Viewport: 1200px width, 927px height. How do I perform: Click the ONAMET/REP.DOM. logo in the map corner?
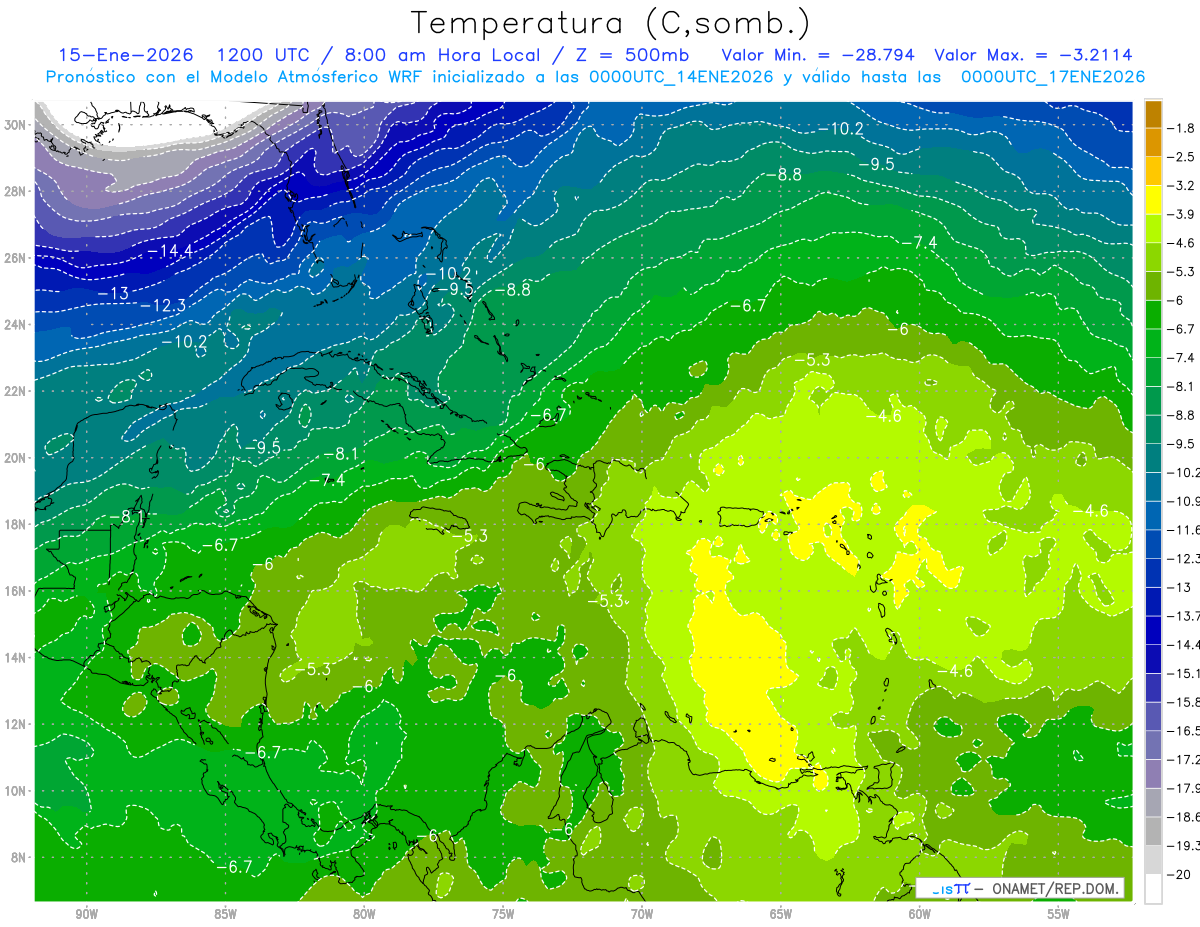1020,888
